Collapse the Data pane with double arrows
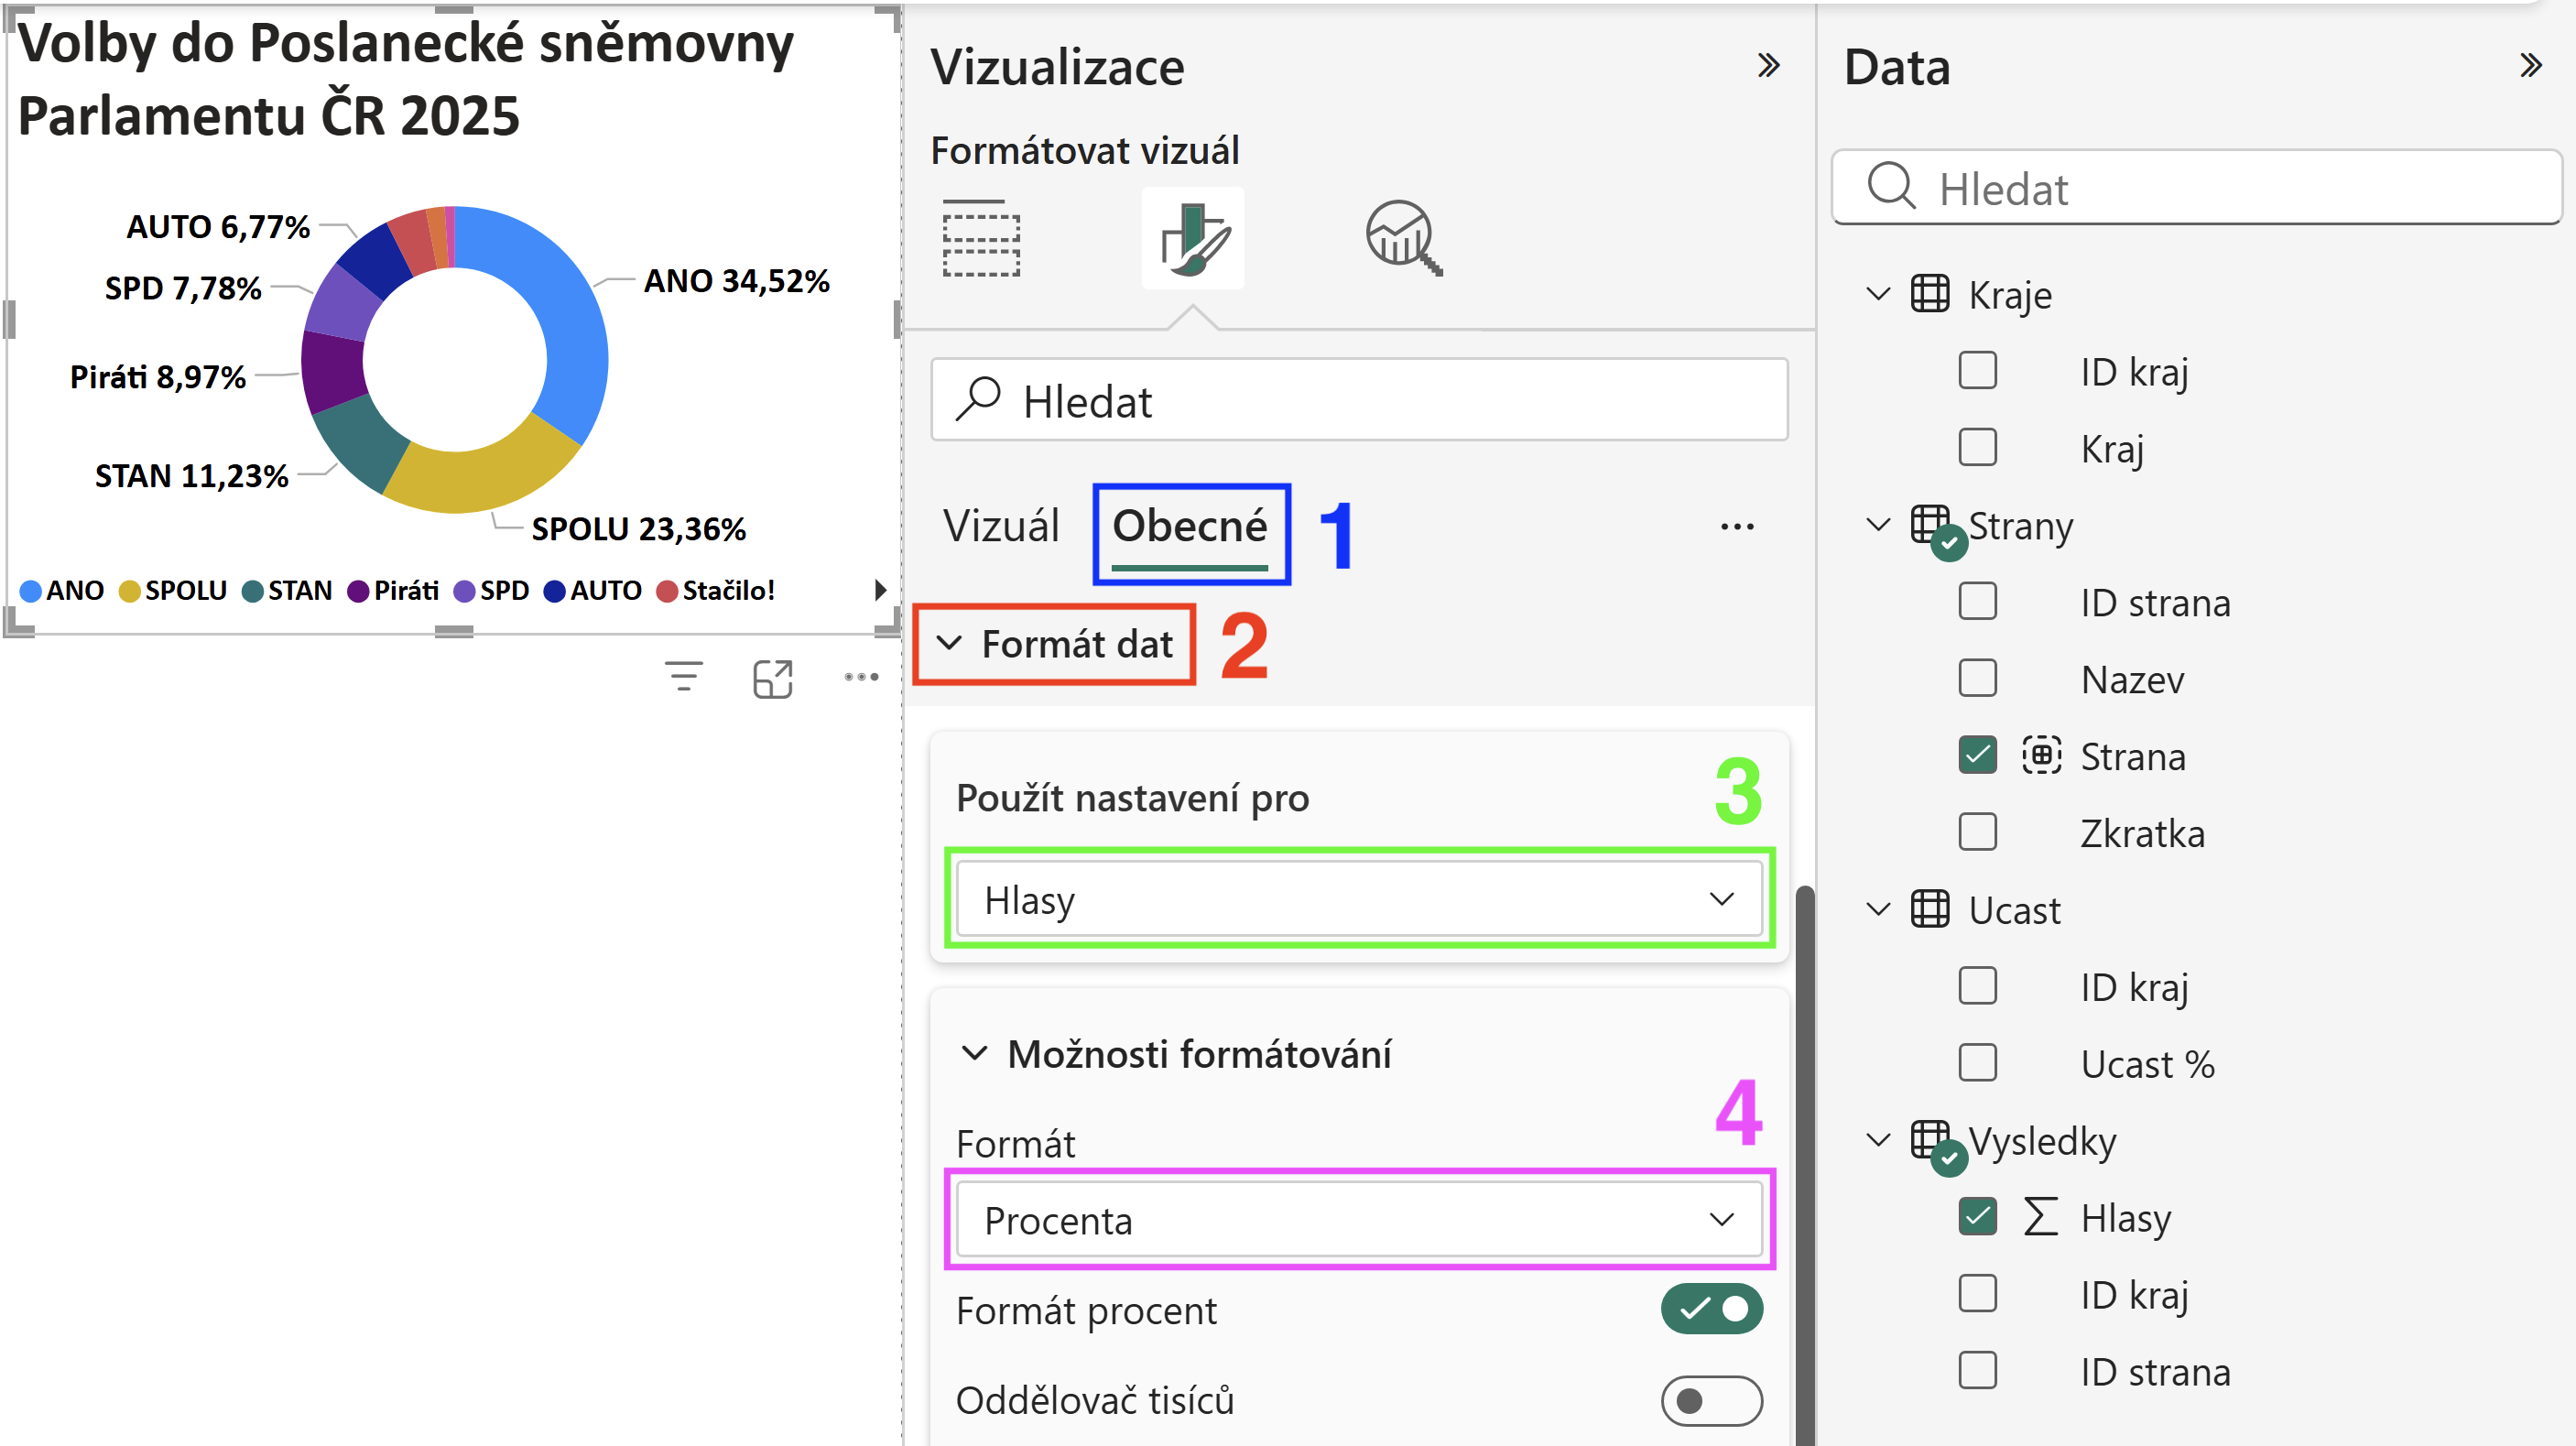Screen dimensions: 2576x1446 (2530, 66)
